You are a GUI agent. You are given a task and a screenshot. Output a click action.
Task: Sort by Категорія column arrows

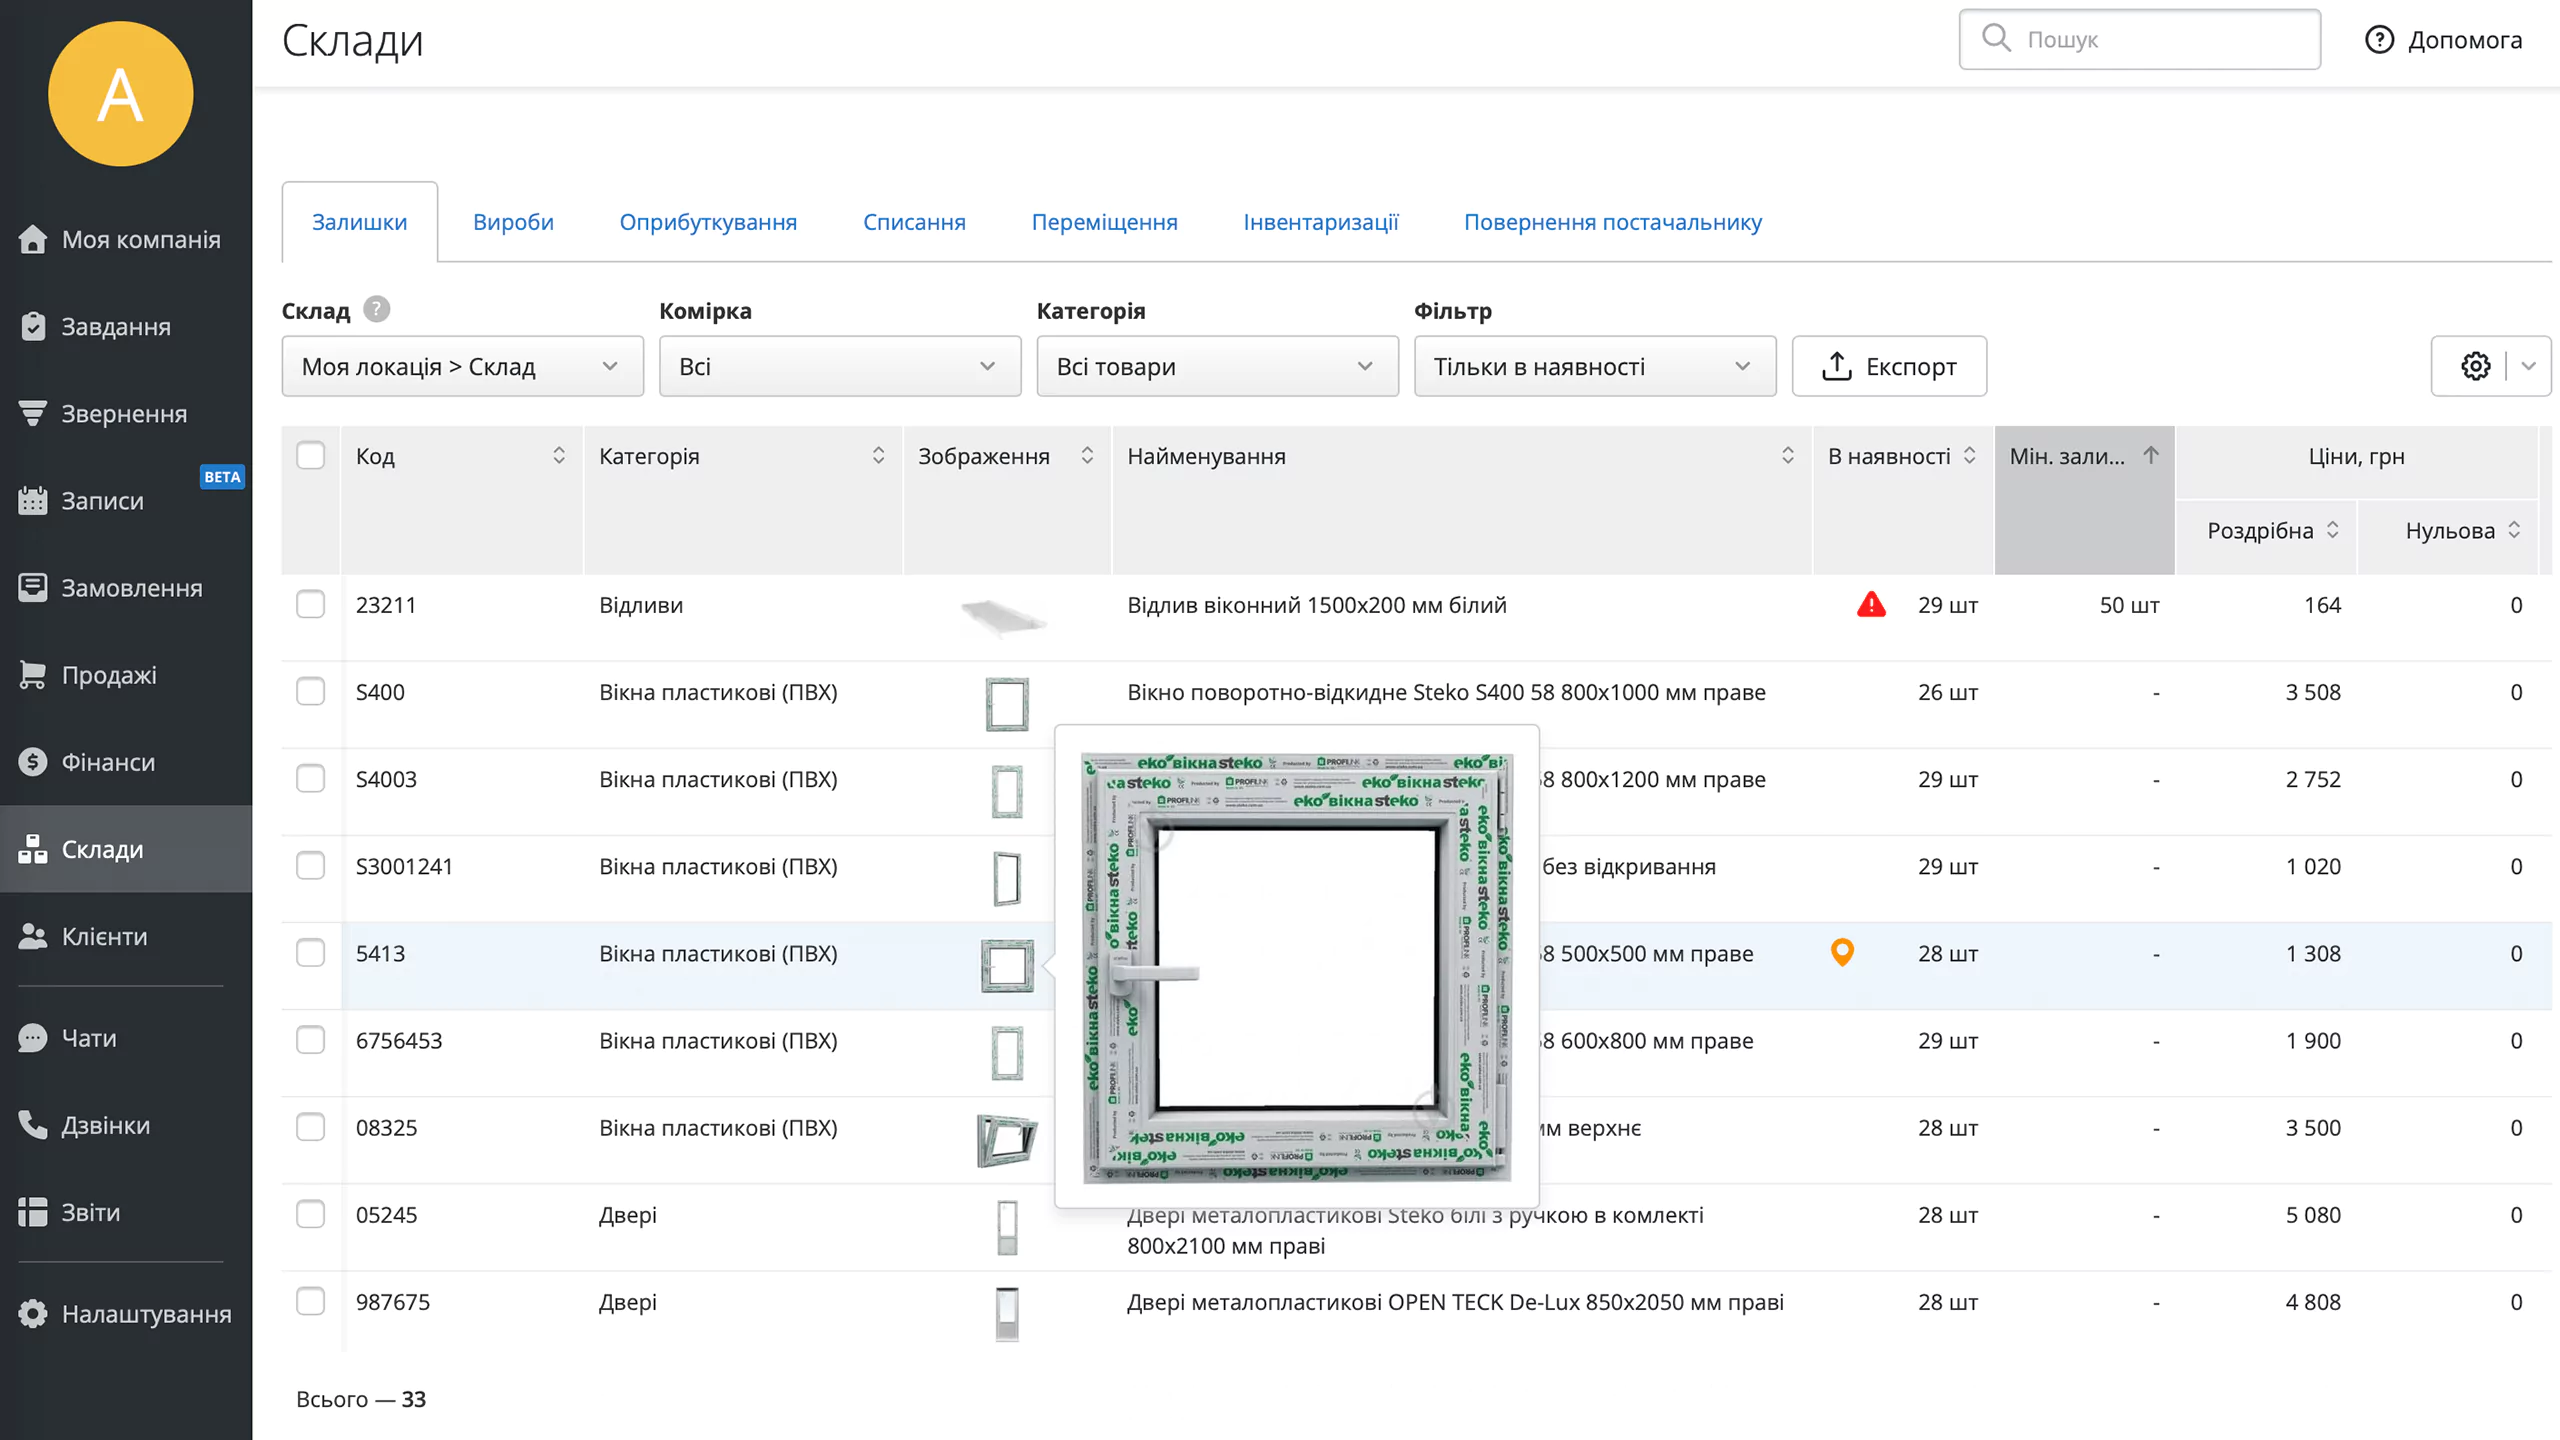(x=878, y=456)
